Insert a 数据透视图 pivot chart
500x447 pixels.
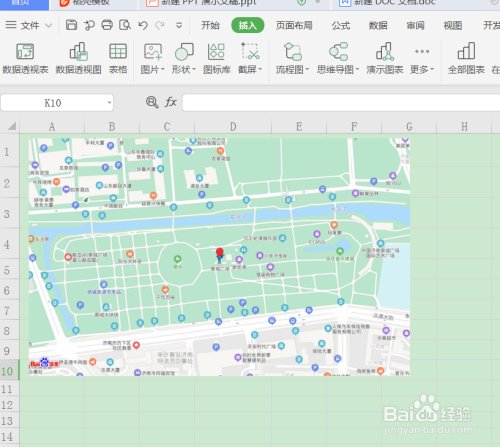78,59
